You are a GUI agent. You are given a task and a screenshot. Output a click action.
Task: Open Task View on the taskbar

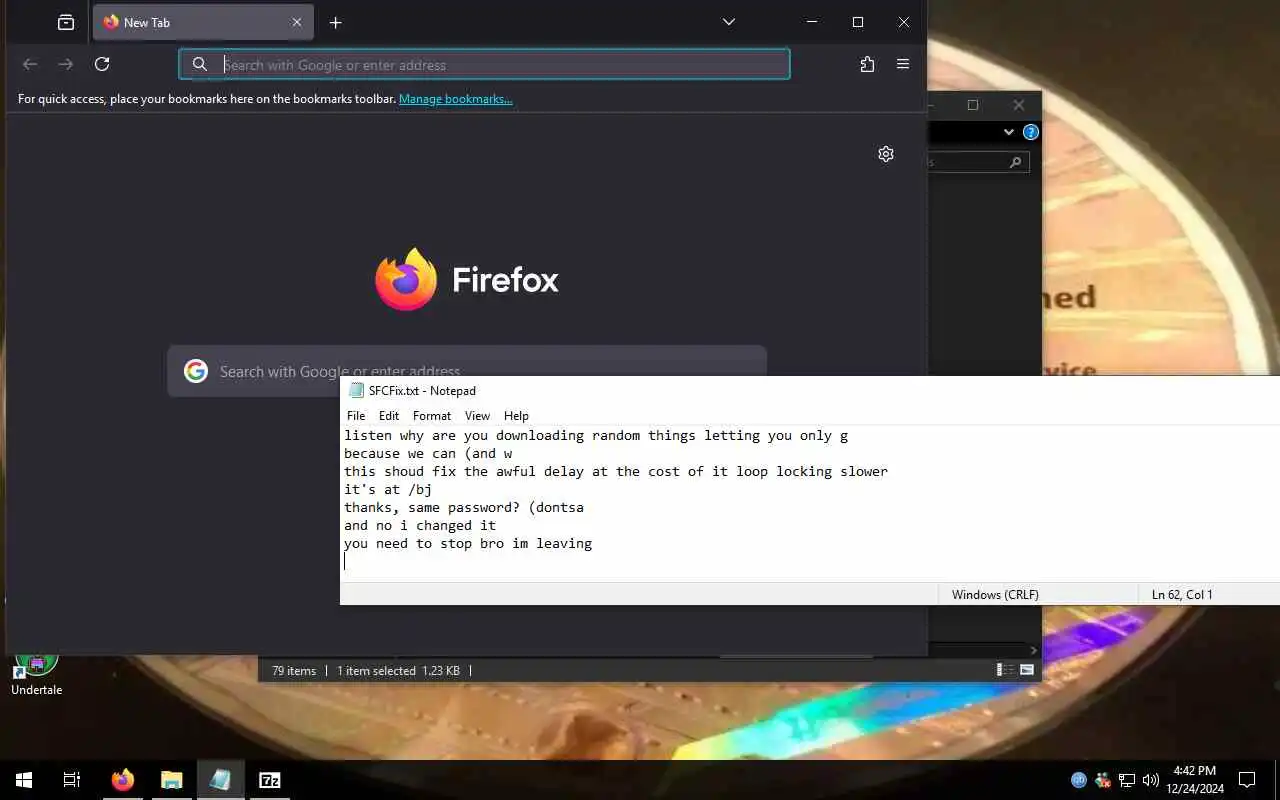point(72,780)
